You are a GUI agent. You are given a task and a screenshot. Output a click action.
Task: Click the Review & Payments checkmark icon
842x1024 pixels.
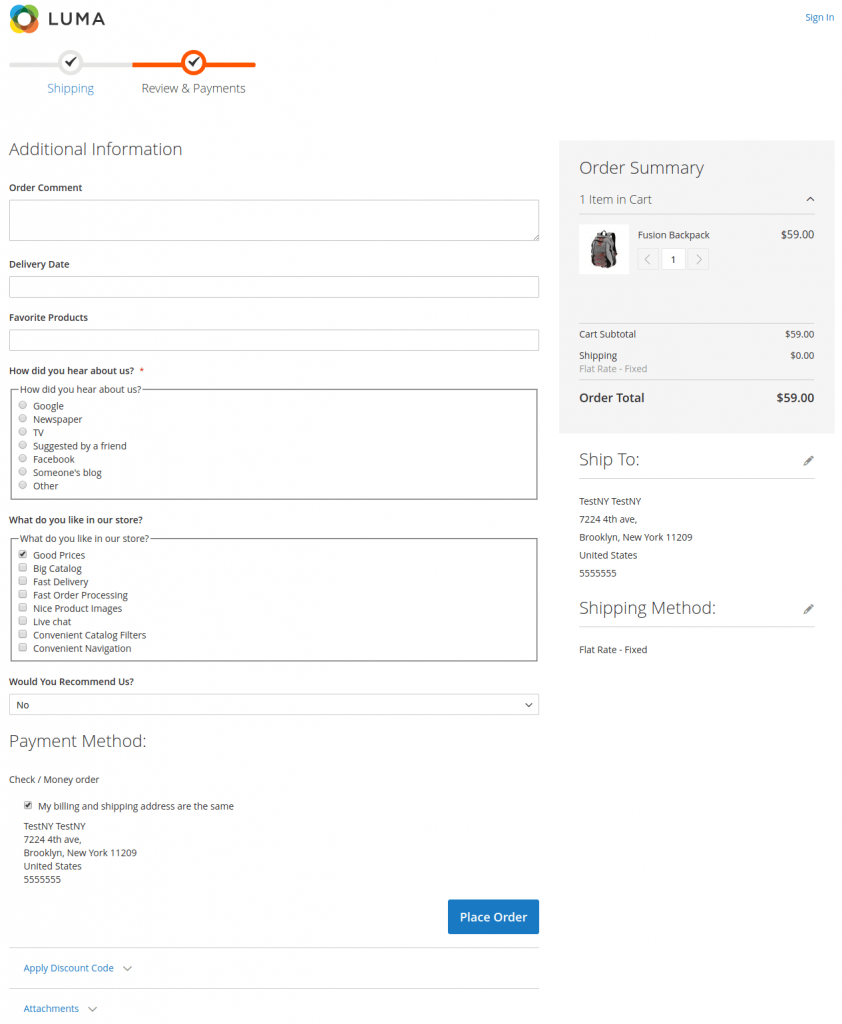click(x=193, y=63)
